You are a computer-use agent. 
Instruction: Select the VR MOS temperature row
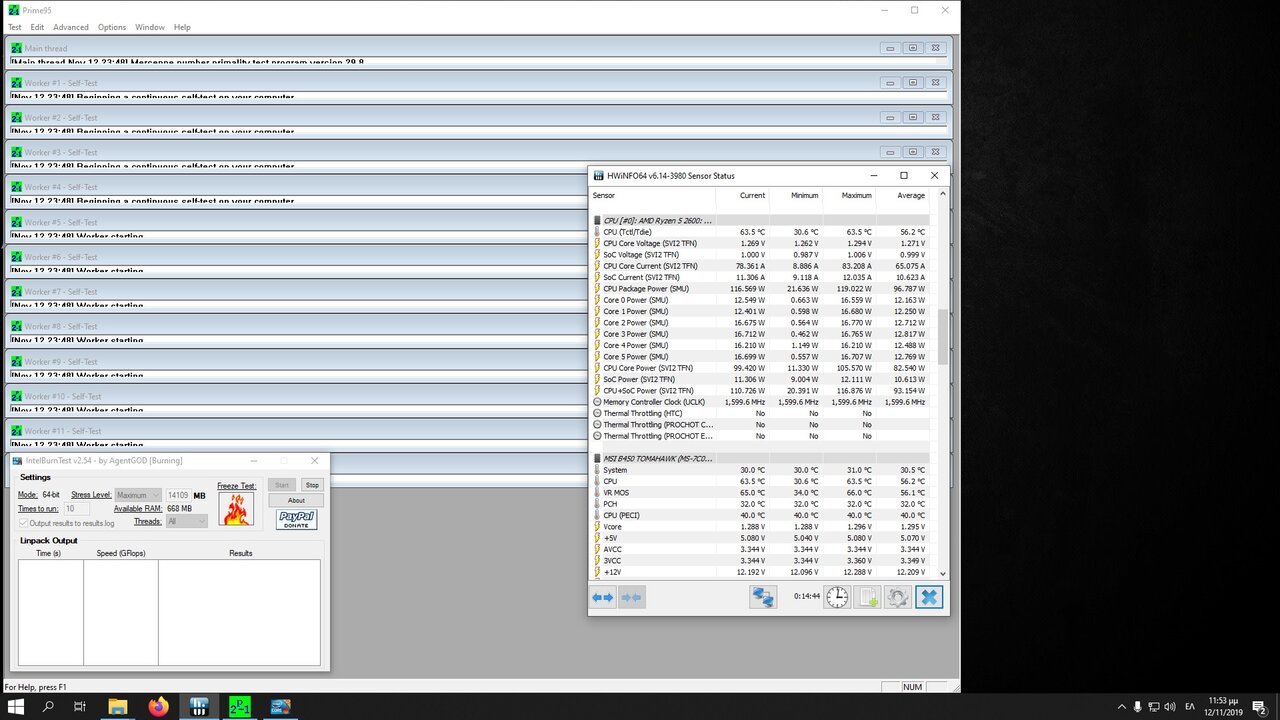click(760, 493)
